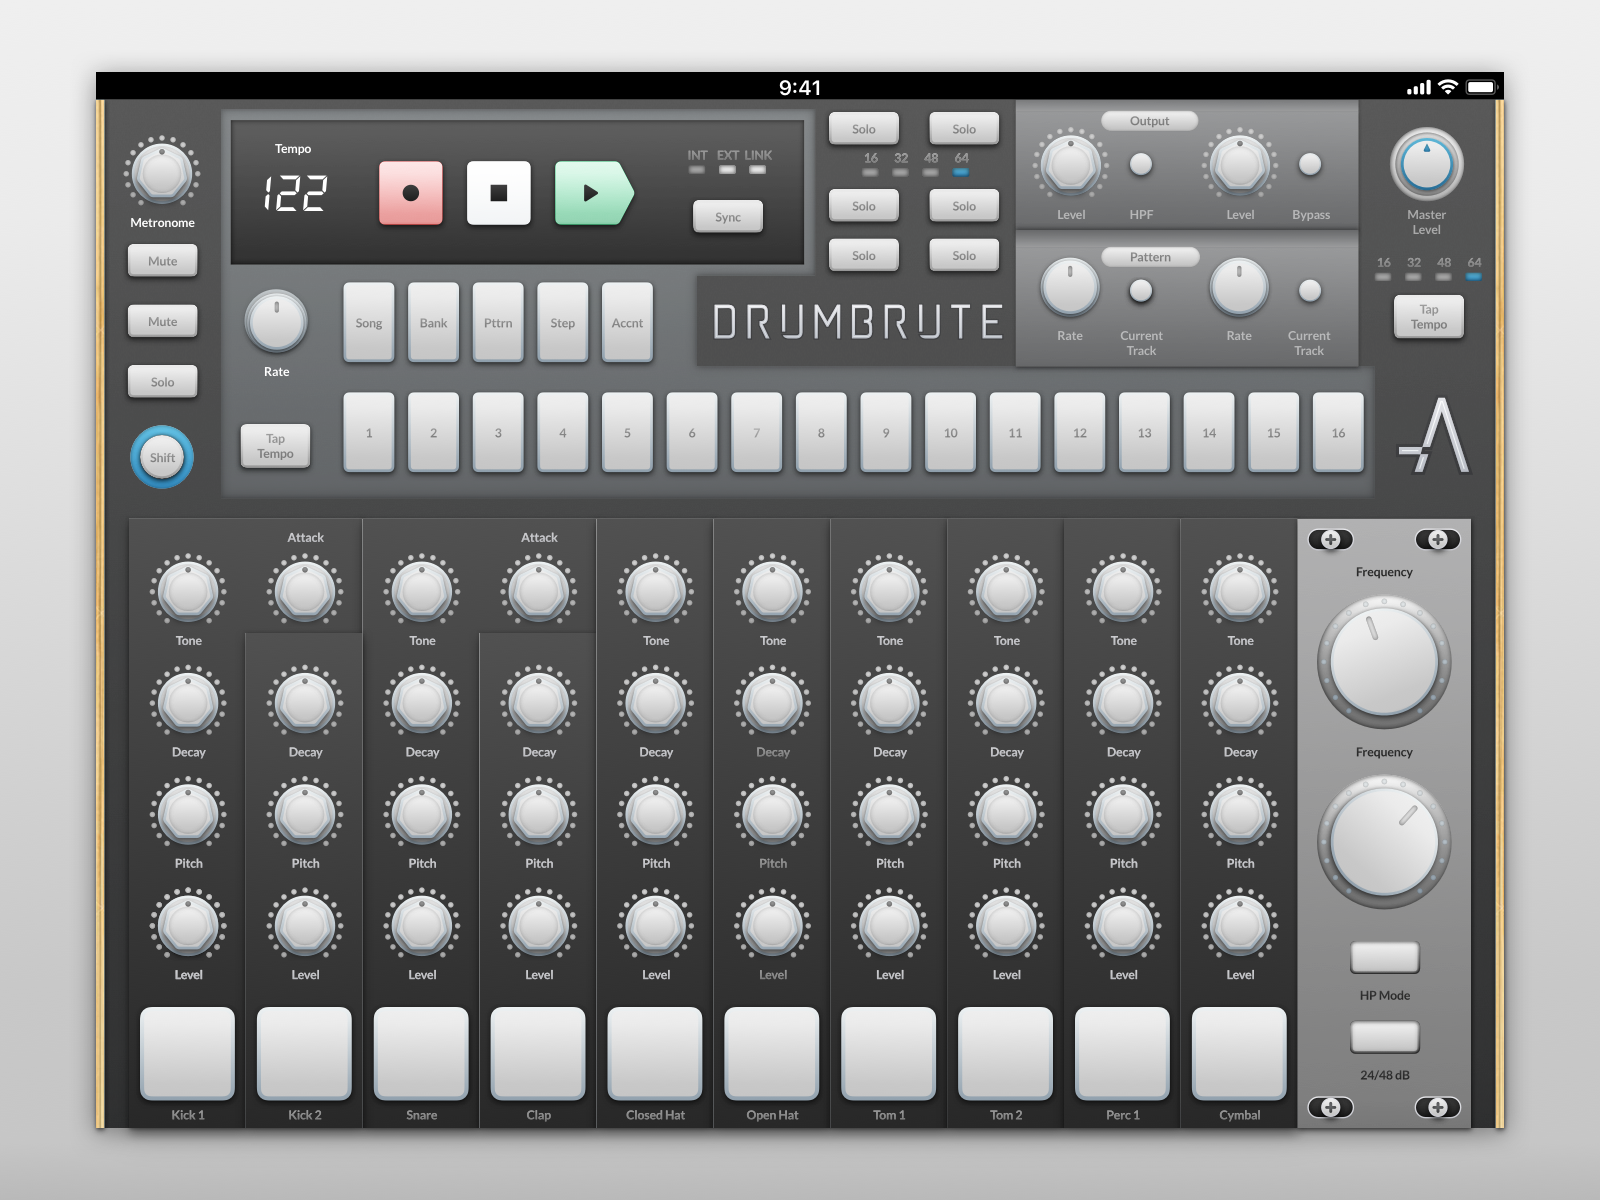Click the Kick 1 Tone knob
Screen dimensions: 1600x1200
click(188, 591)
